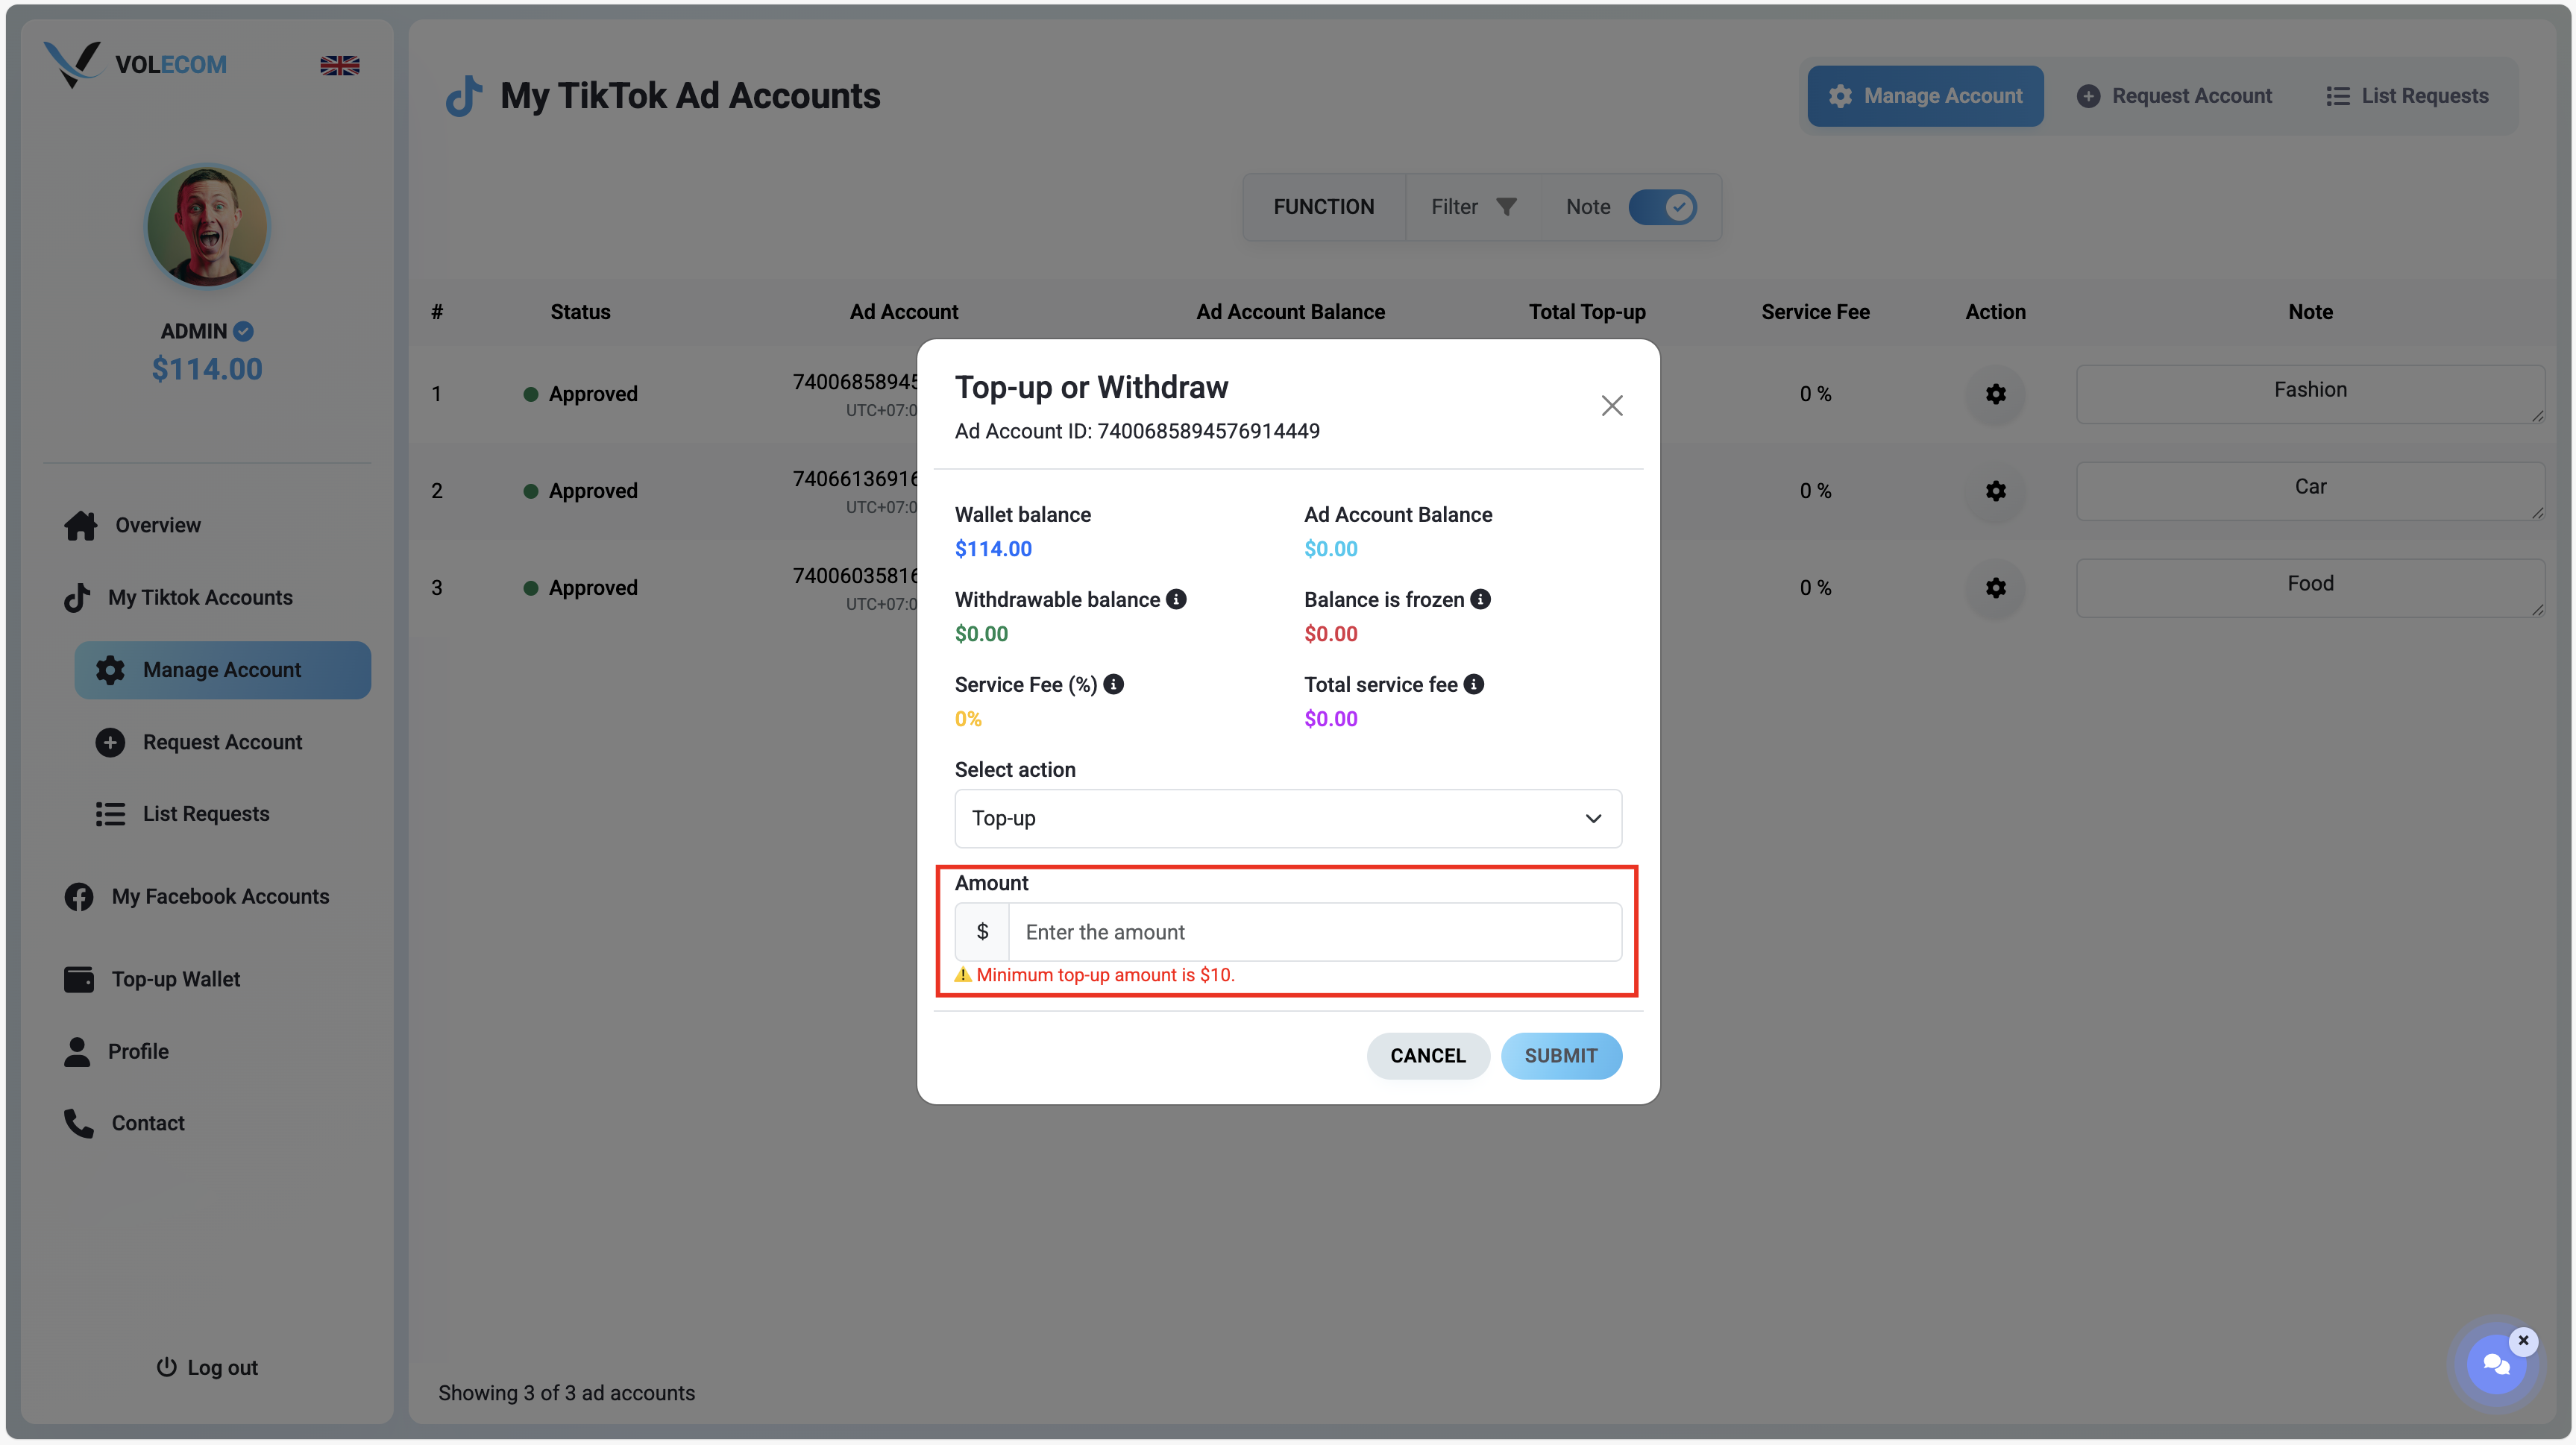2576x1445 pixels.
Task: Open List Requests in the sidebar
Action: (x=205, y=814)
